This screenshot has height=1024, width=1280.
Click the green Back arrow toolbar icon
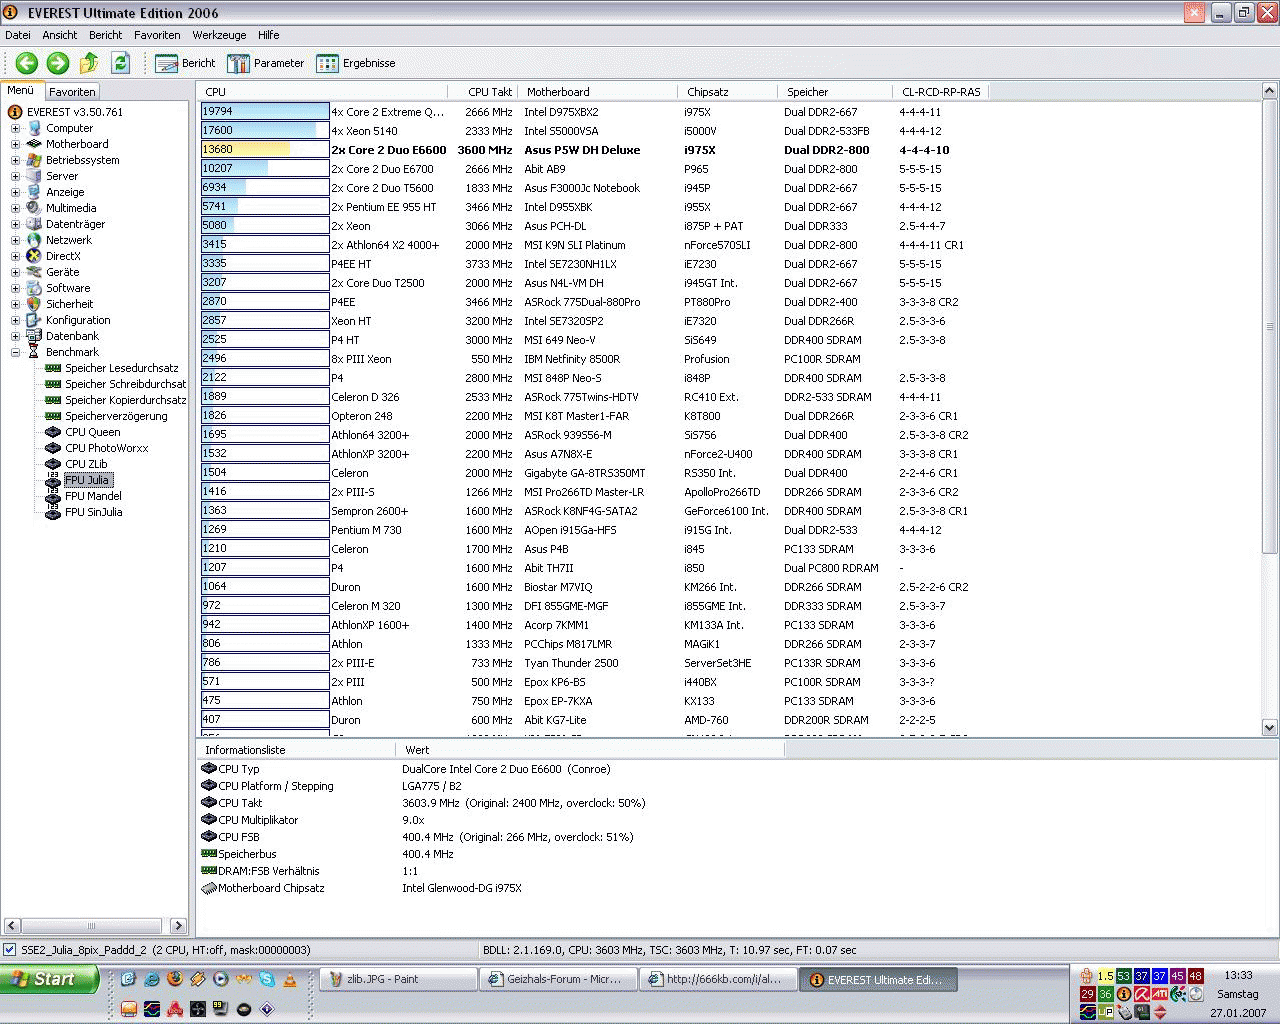pos(27,63)
